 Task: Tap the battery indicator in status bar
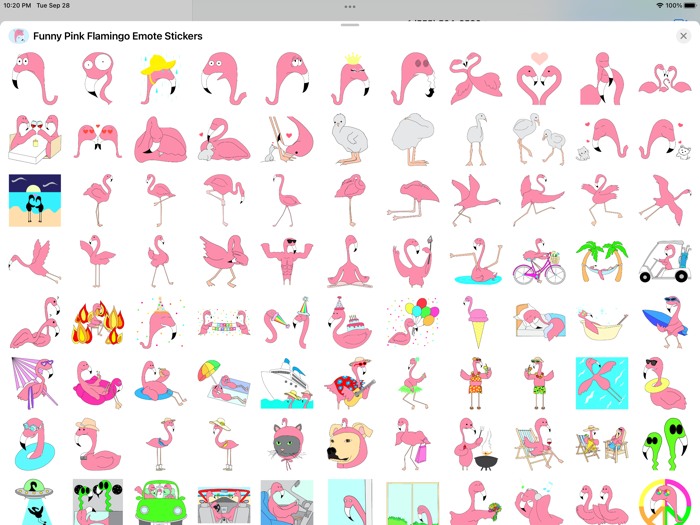coord(690,5)
